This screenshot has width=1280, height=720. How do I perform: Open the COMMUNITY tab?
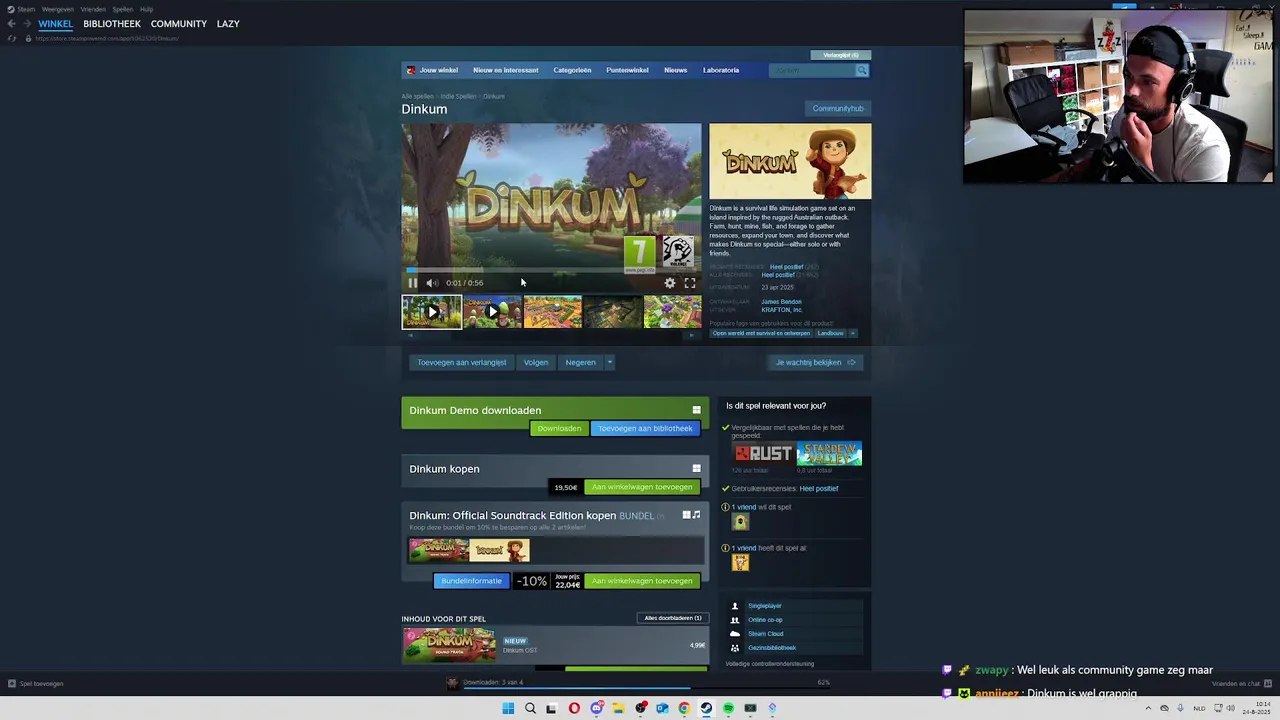click(179, 23)
